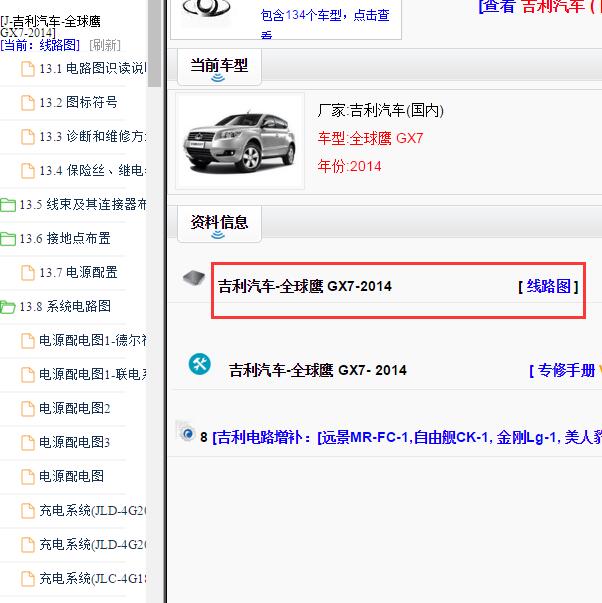Select the 当前车型 tab

pyautogui.click(x=219, y=66)
